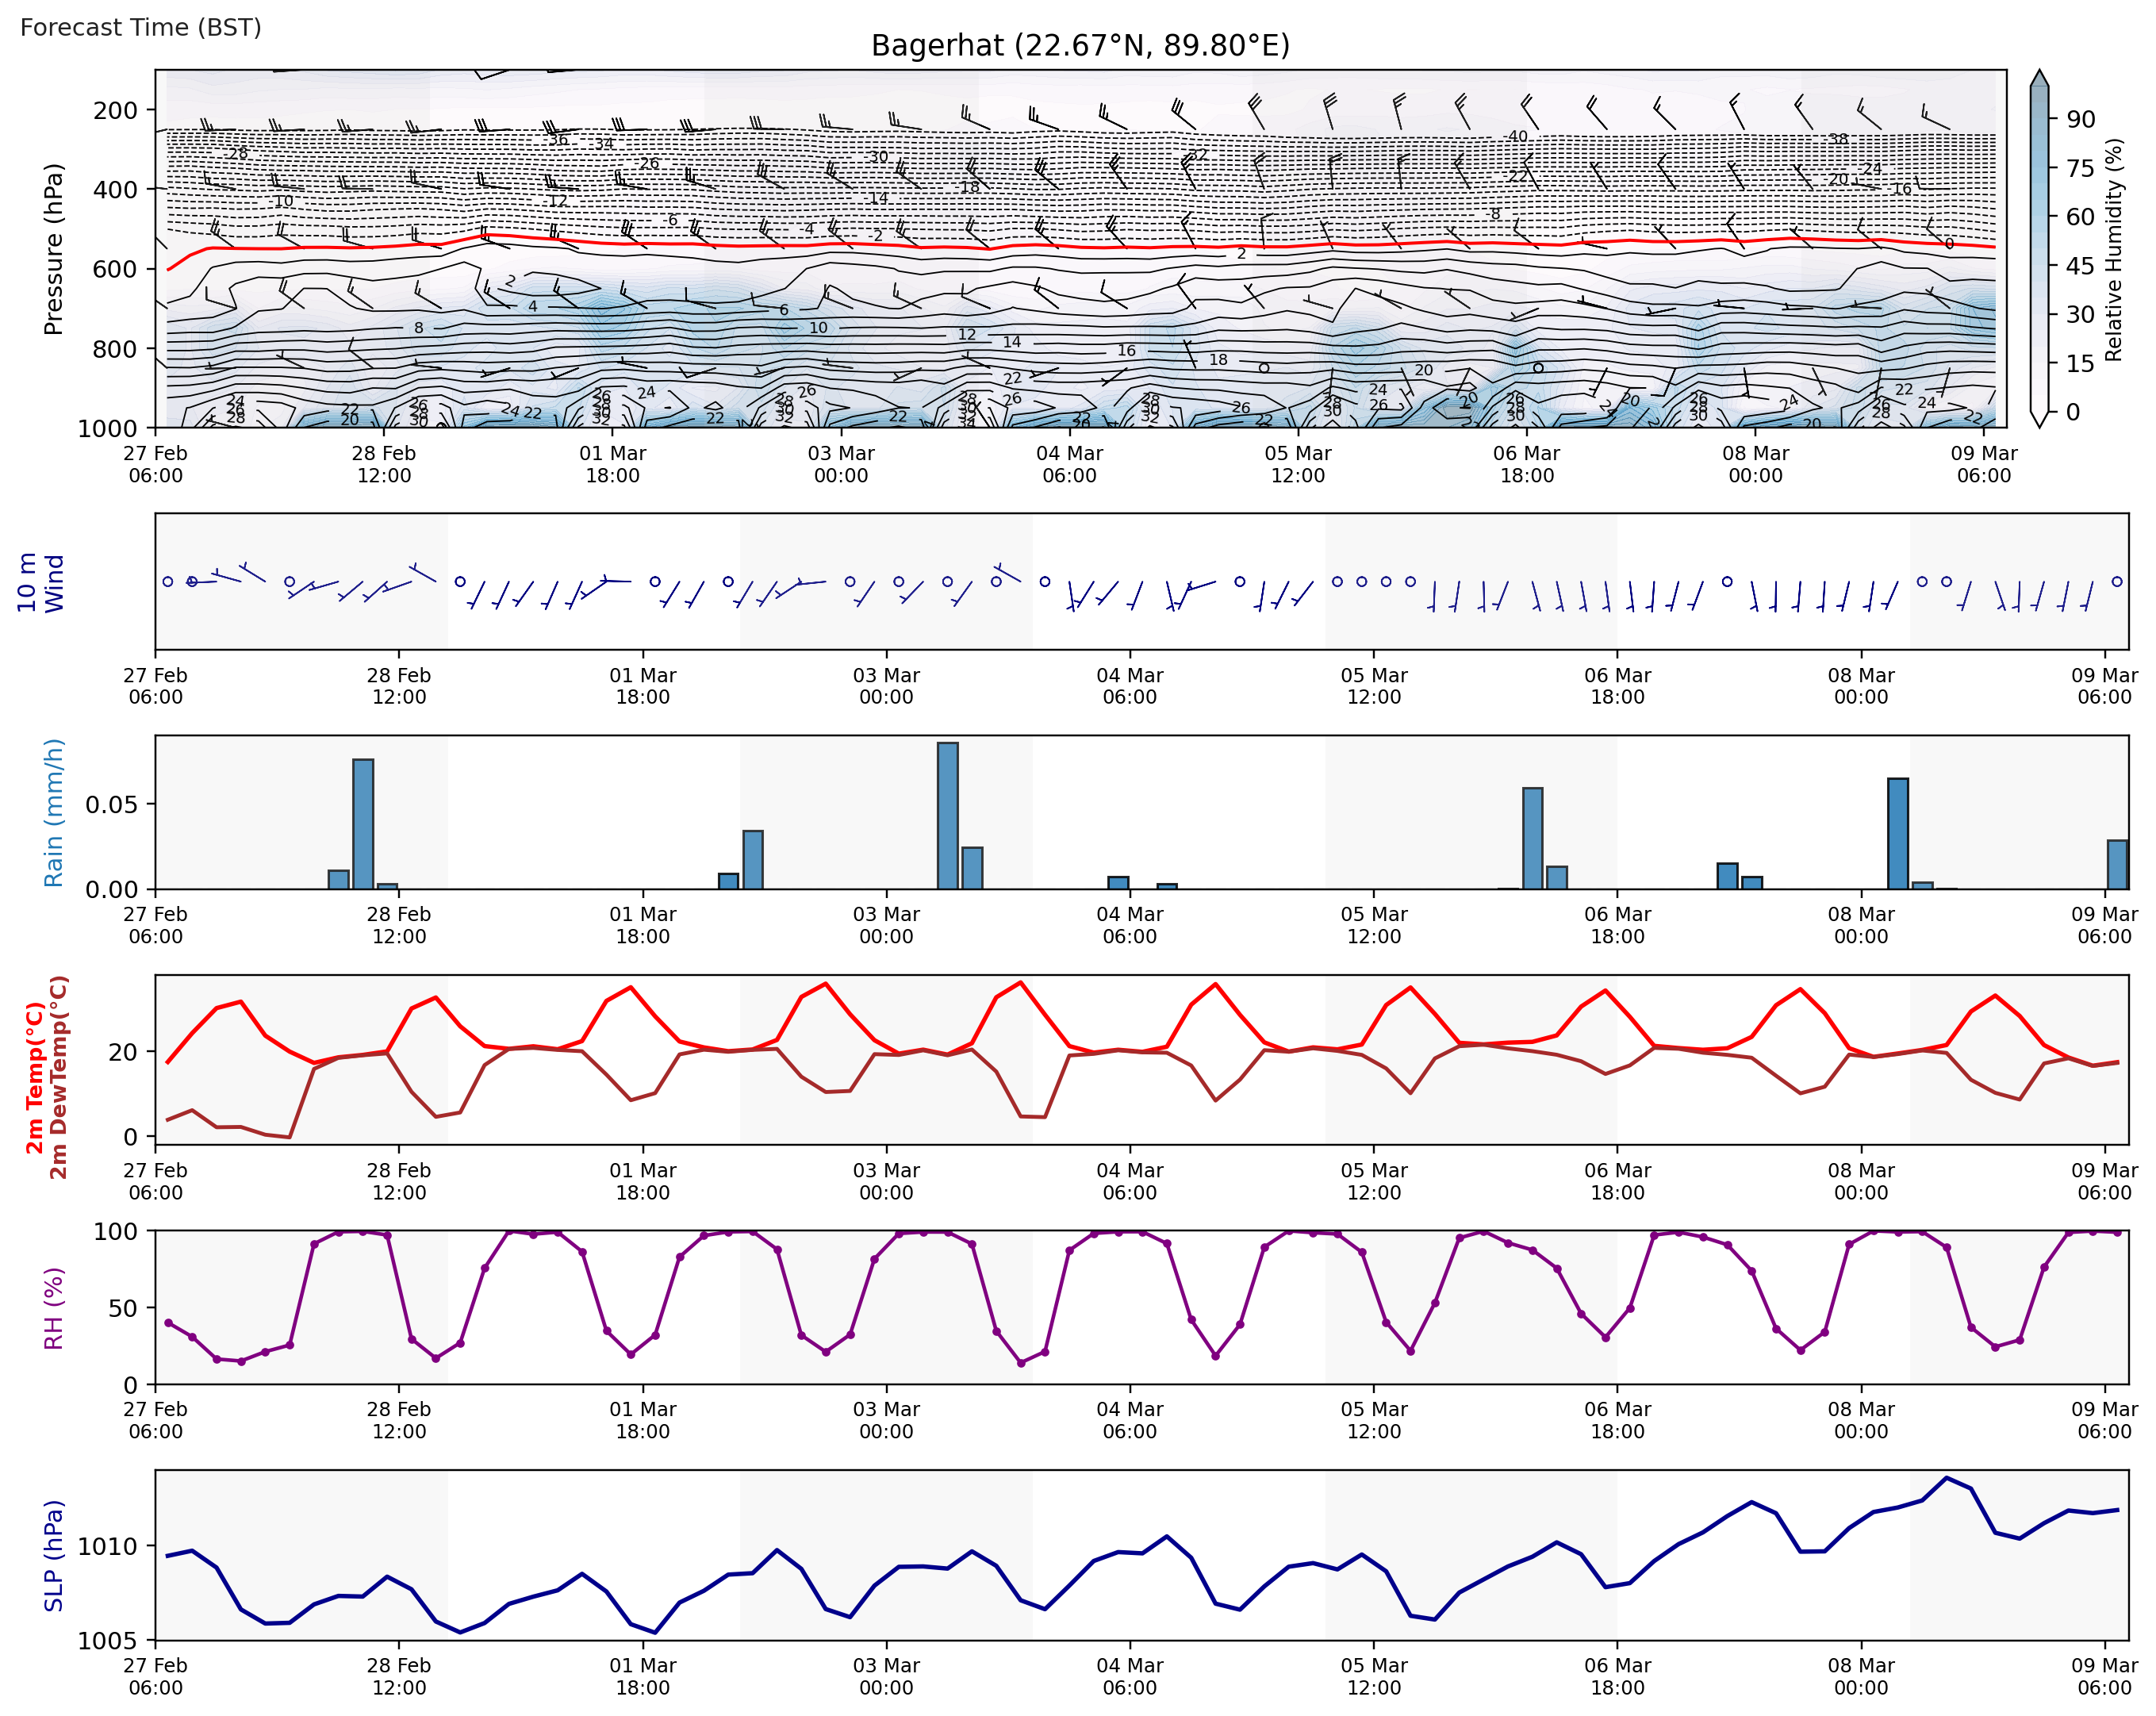The width and height of the screenshot is (2156, 1716).
Task: Click the 1000 tick on the pressure axis
Action: point(107,428)
